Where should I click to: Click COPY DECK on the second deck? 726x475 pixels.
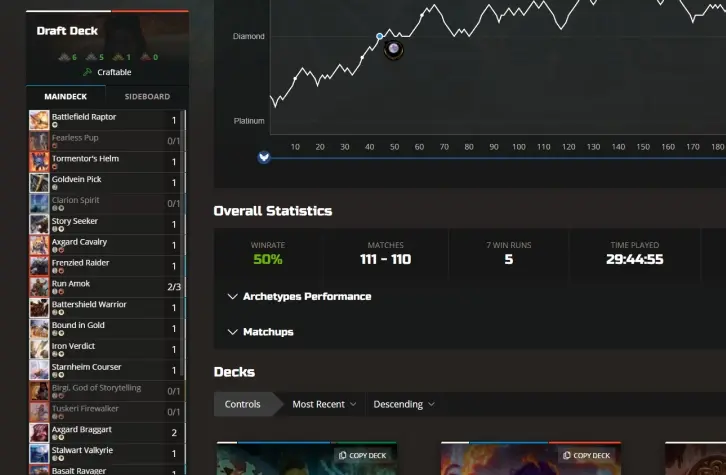point(587,455)
